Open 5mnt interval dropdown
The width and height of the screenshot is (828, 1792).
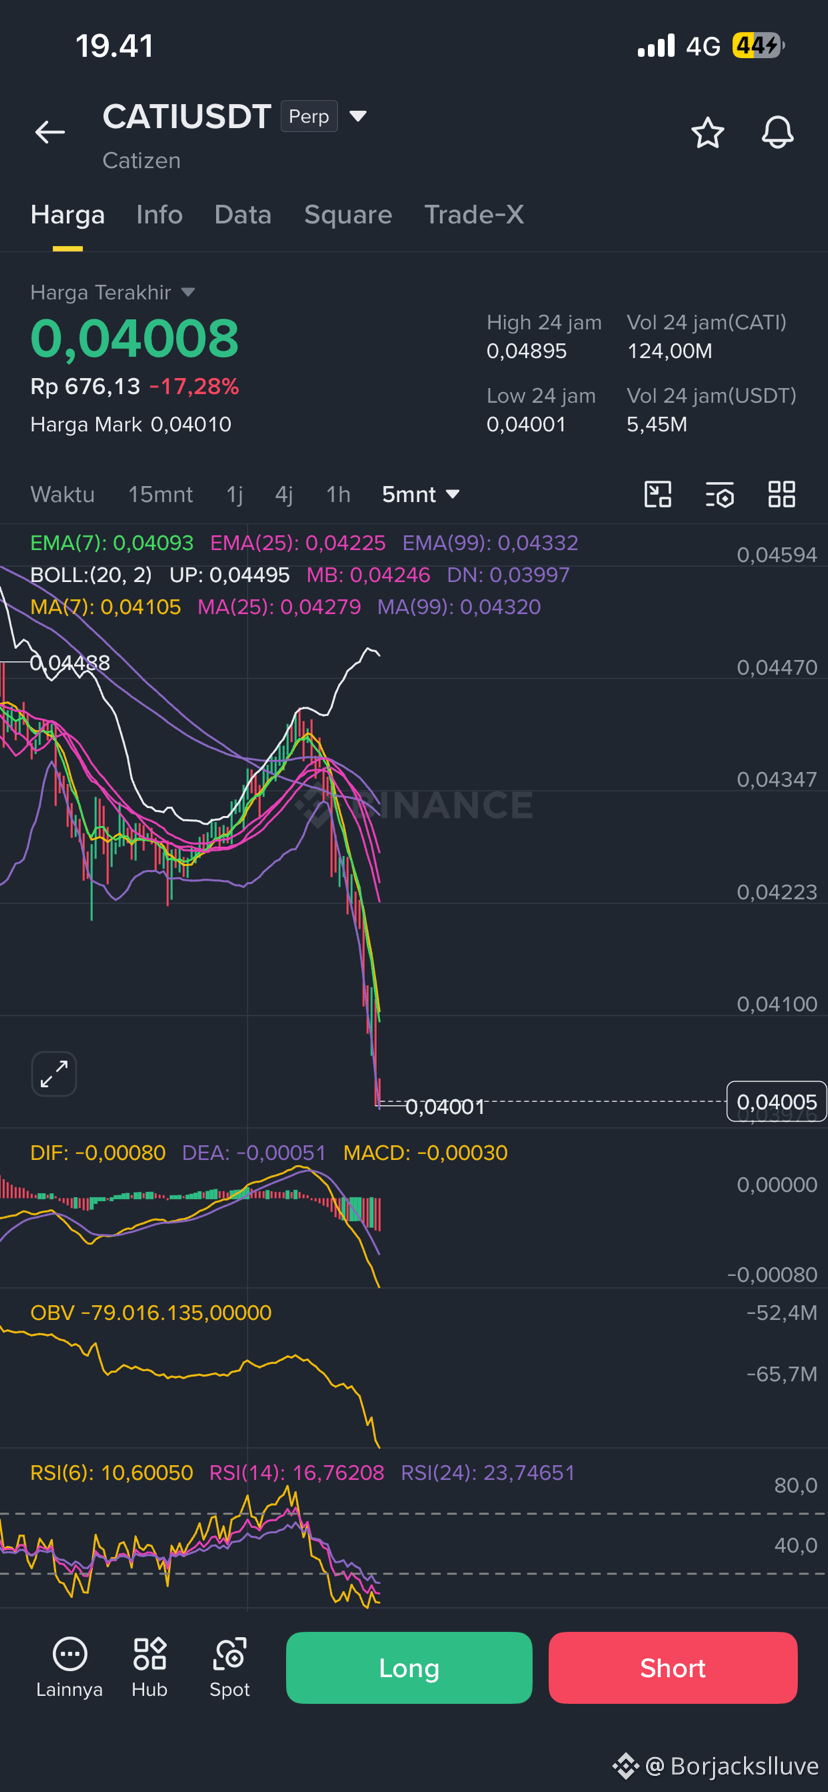coord(421,494)
